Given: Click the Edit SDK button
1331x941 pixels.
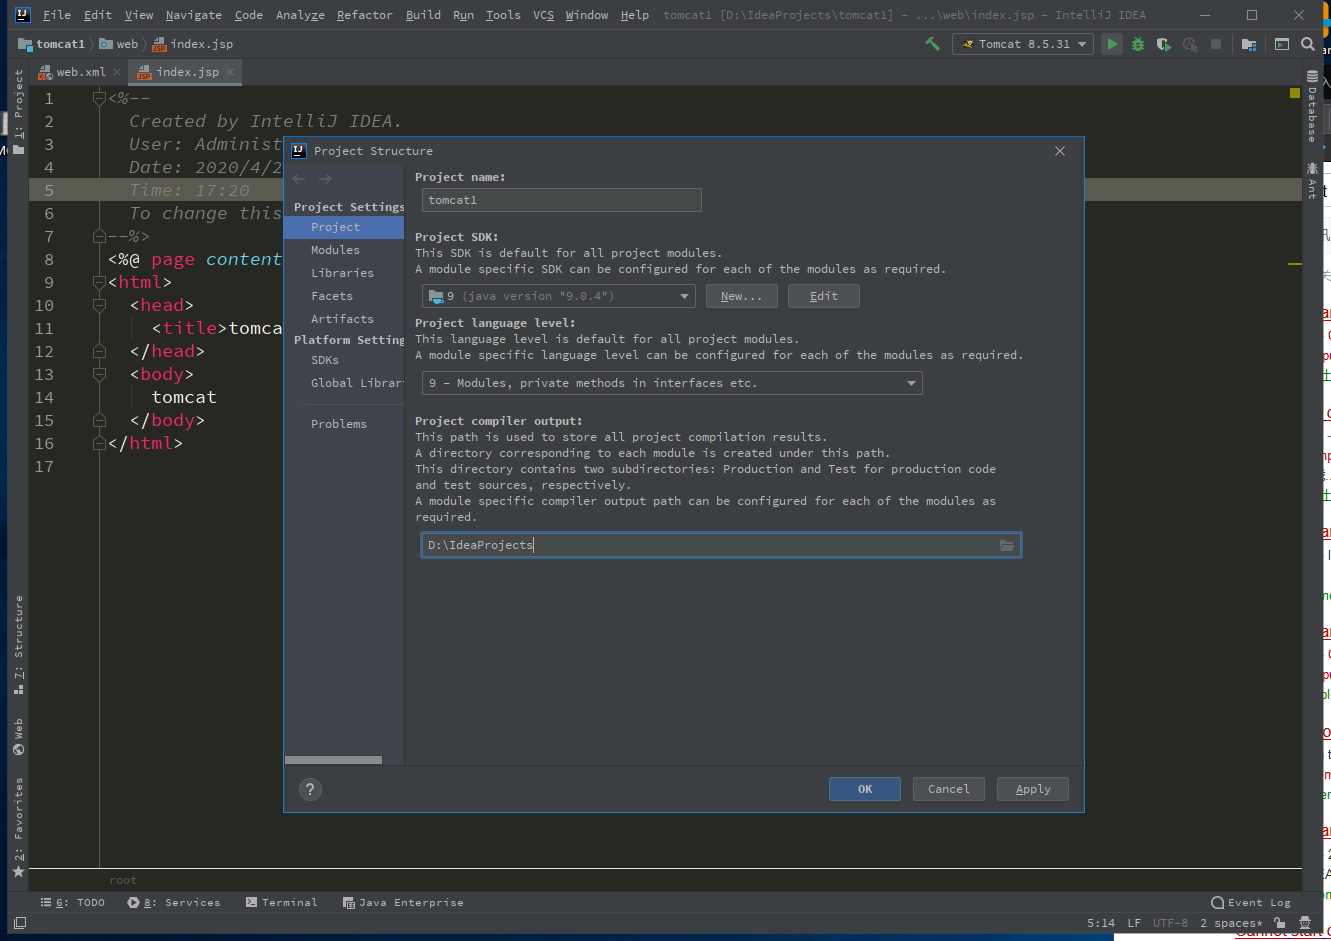Looking at the screenshot, I should (x=824, y=296).
